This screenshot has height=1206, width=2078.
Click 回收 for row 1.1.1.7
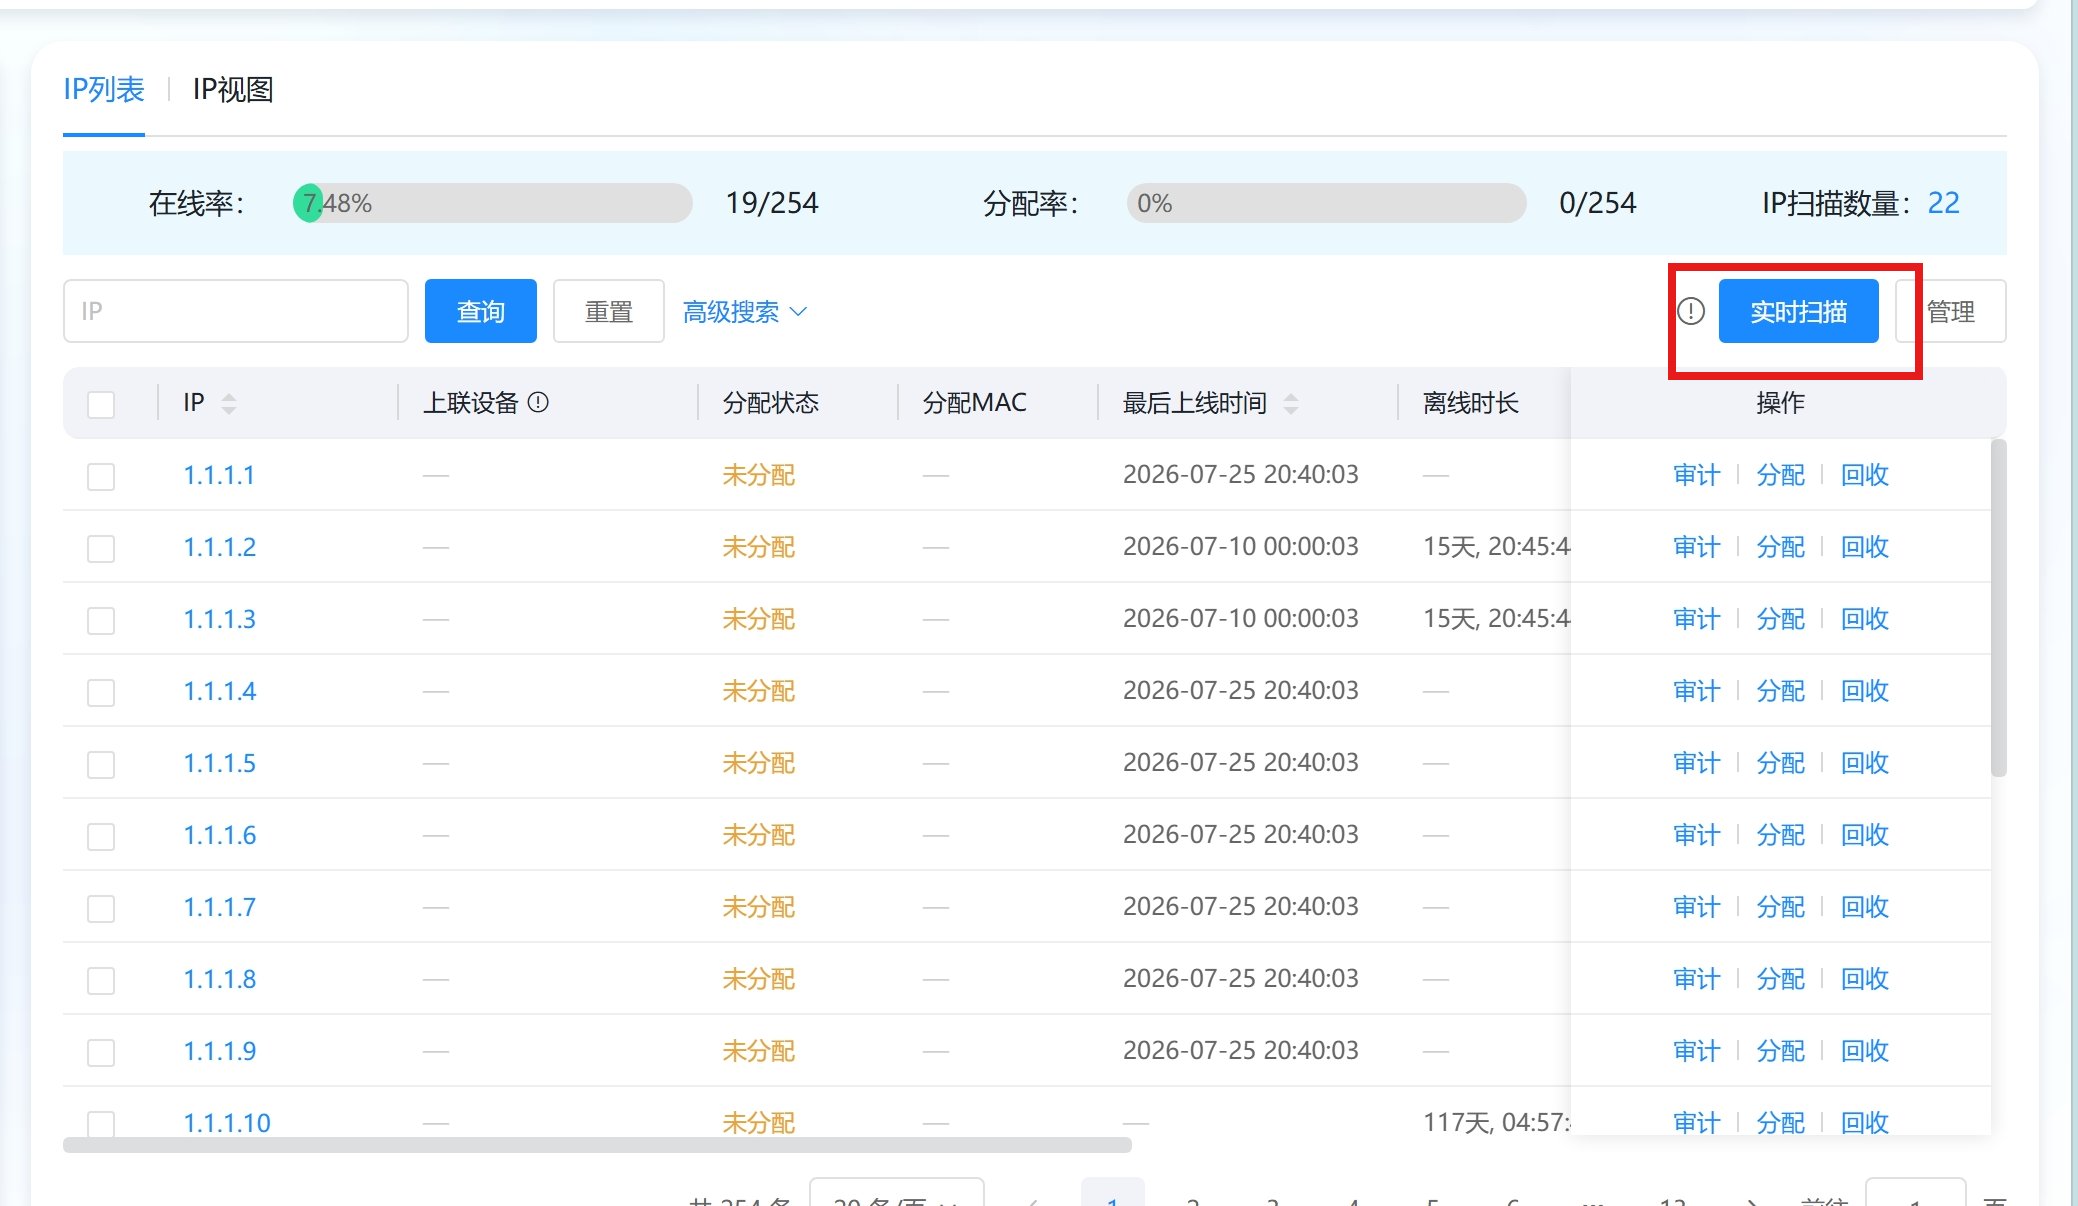point(1865,907)
